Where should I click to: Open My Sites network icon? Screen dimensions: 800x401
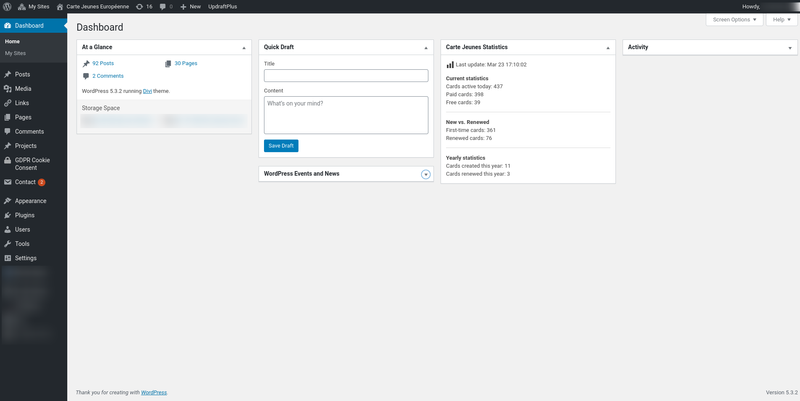pos(21,7)
